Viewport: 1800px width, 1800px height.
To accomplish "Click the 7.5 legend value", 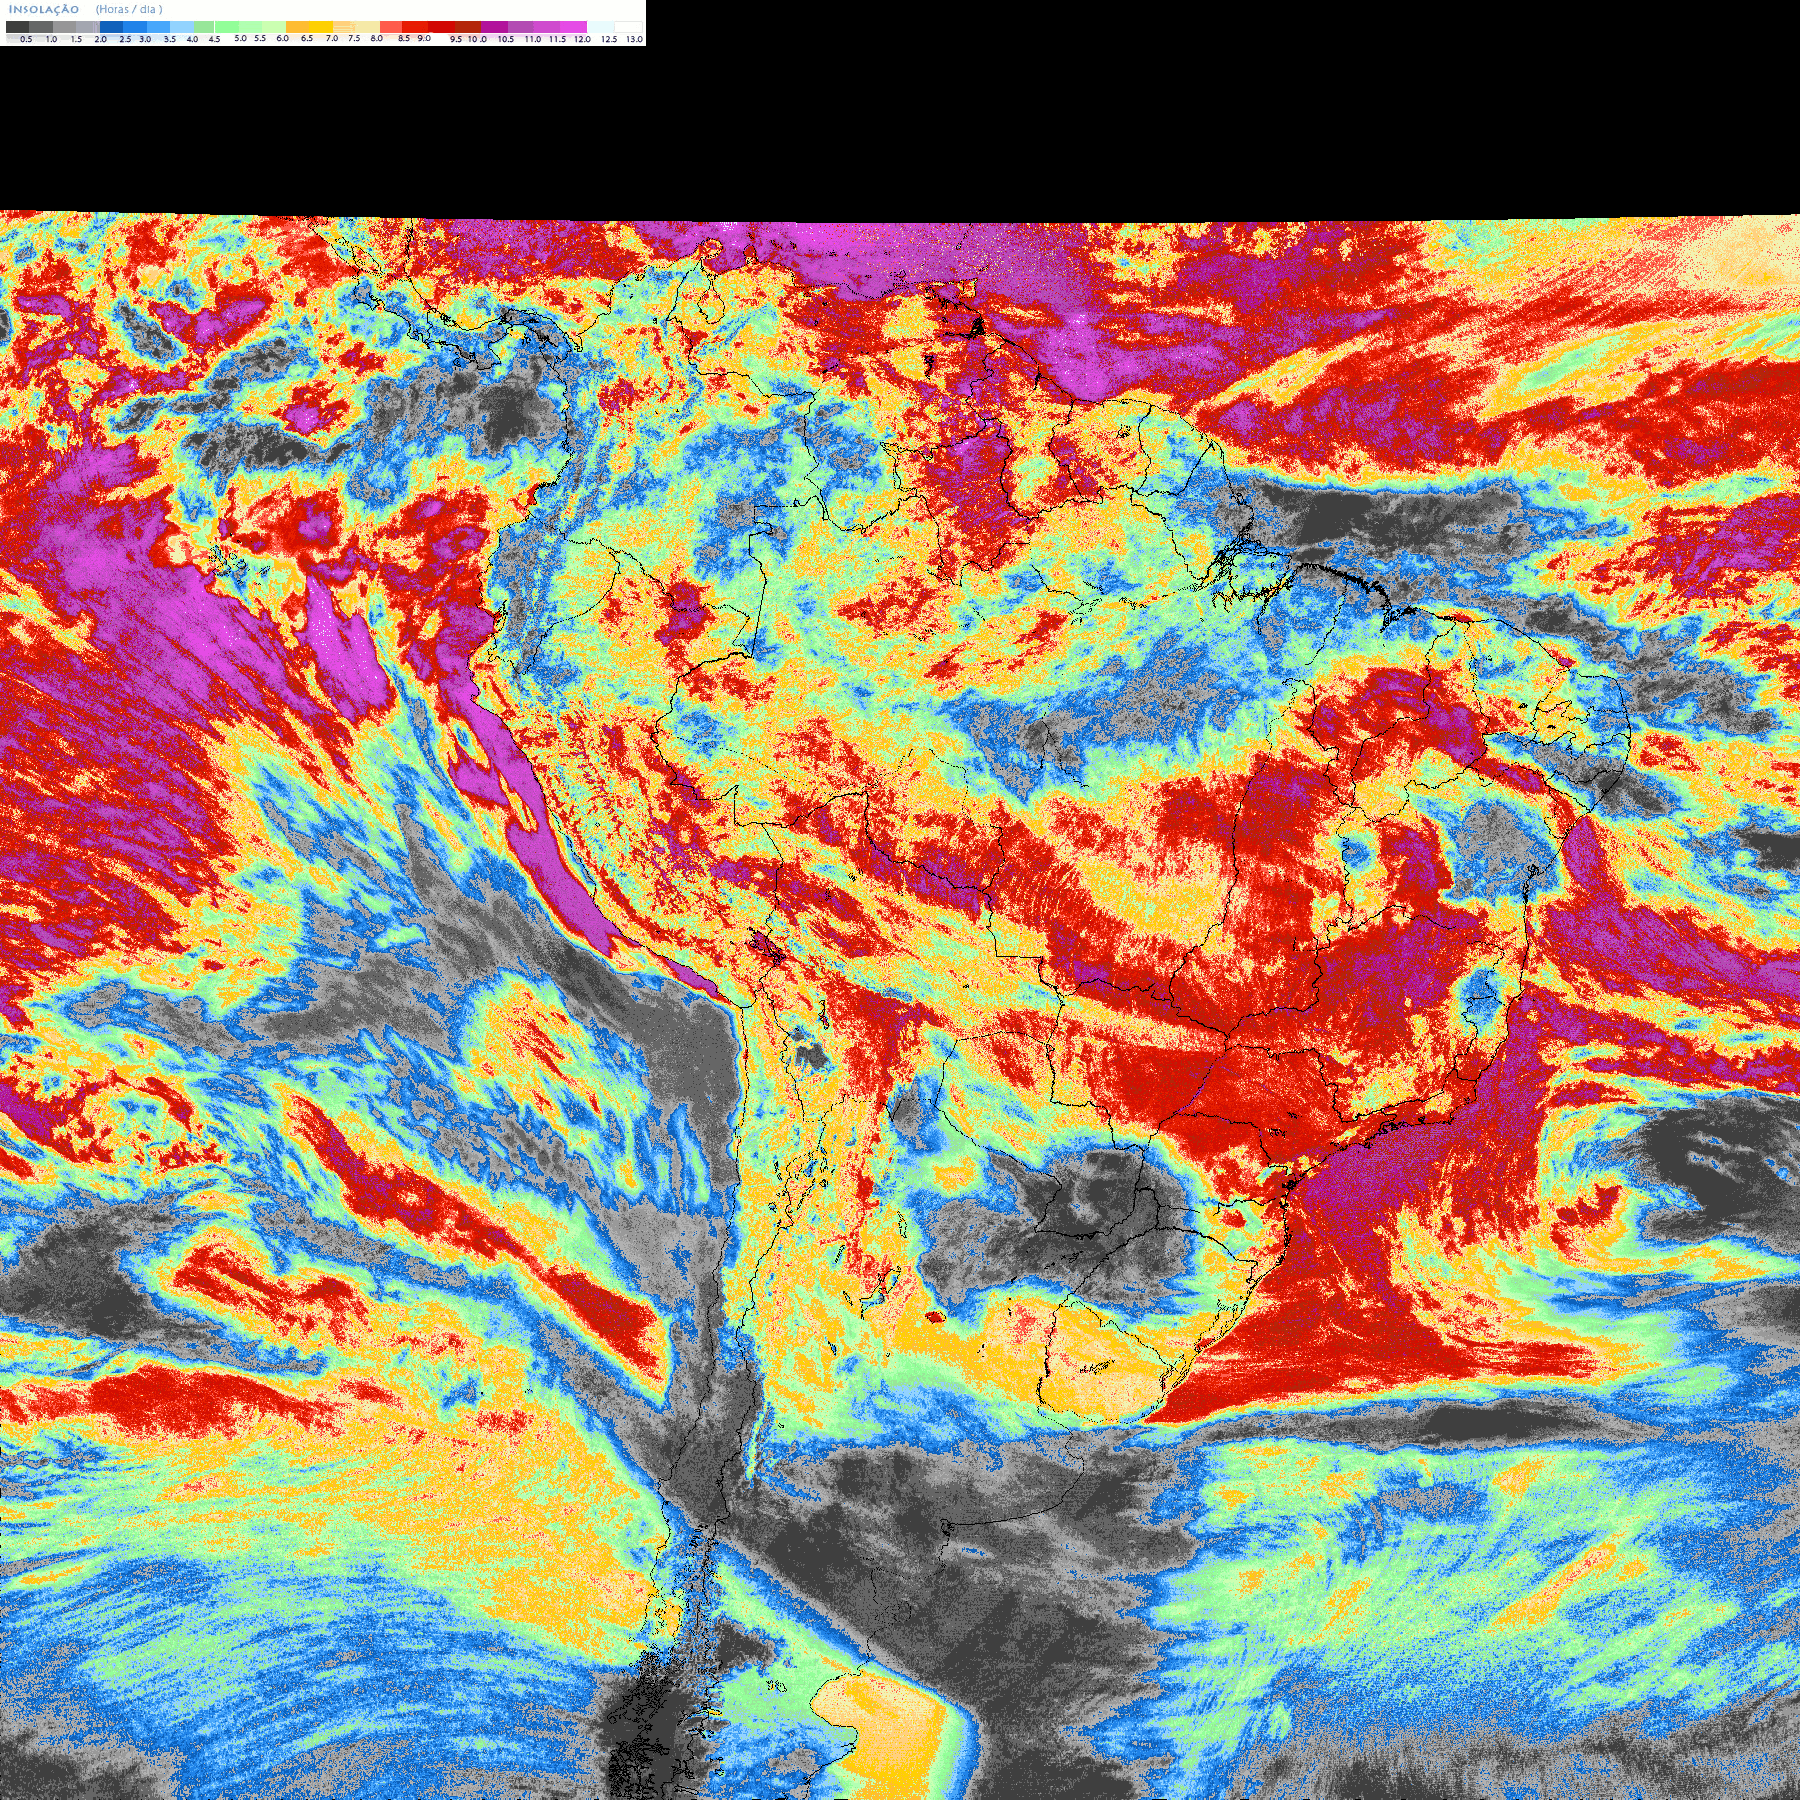I will coord(354,38).
